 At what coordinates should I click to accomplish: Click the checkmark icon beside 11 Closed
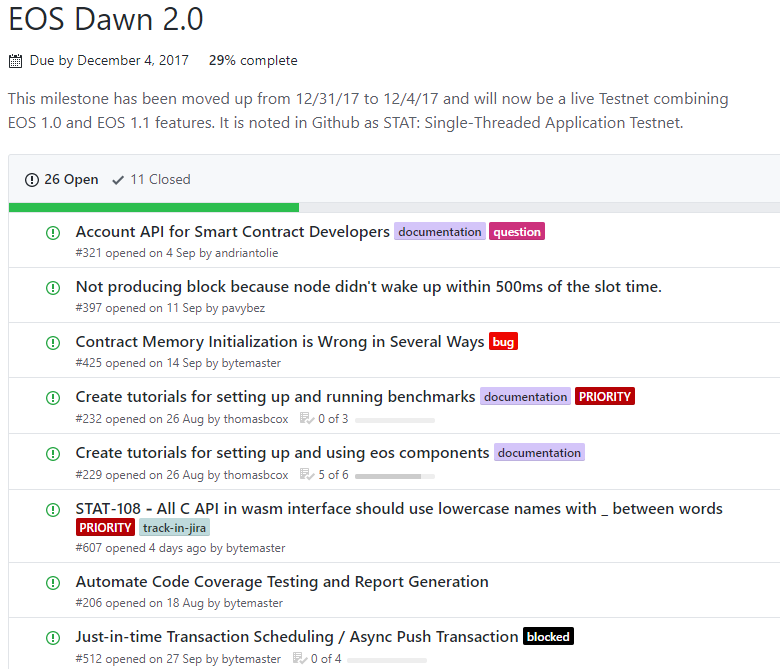click(x=118, y=180)
